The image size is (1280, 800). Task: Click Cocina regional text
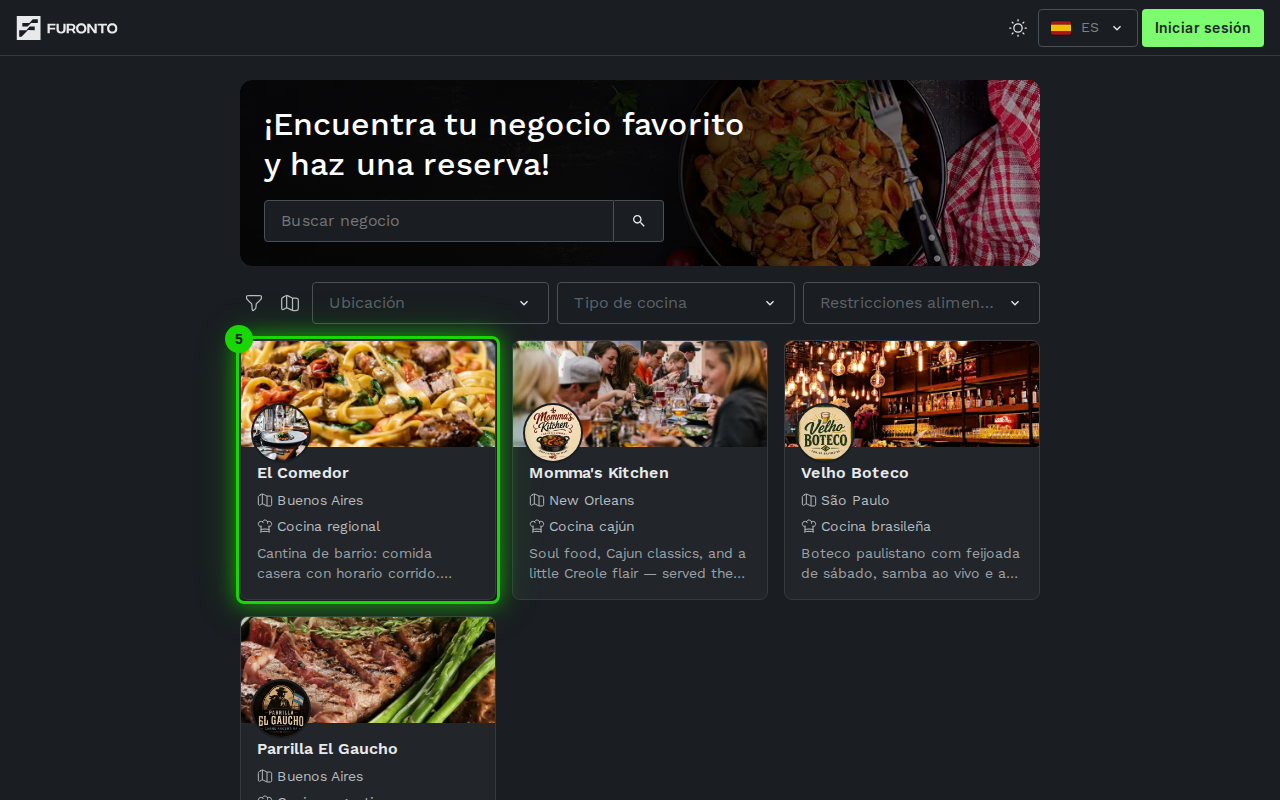point(329,526)
